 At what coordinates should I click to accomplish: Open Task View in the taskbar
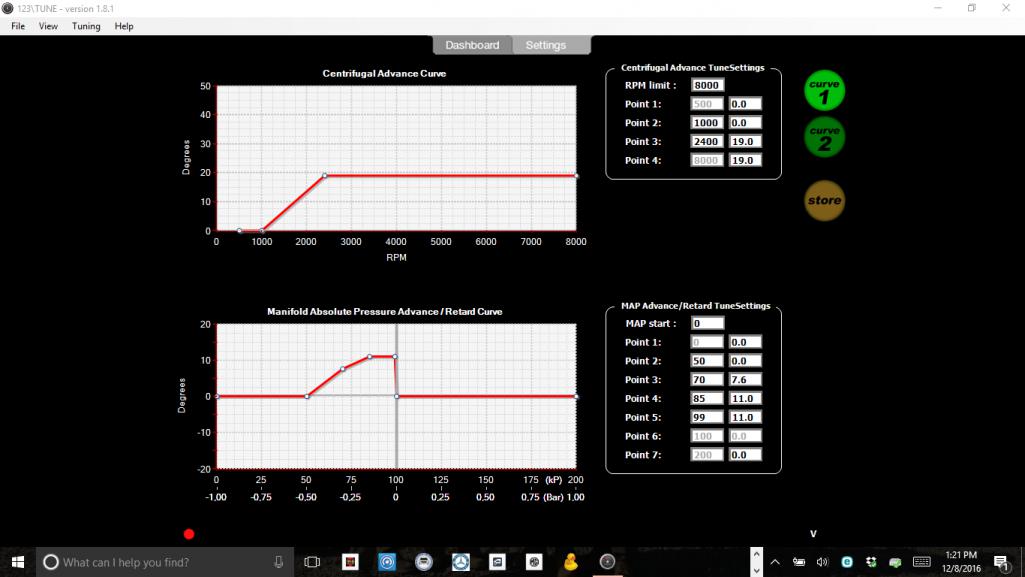click(x=311, y=562)
